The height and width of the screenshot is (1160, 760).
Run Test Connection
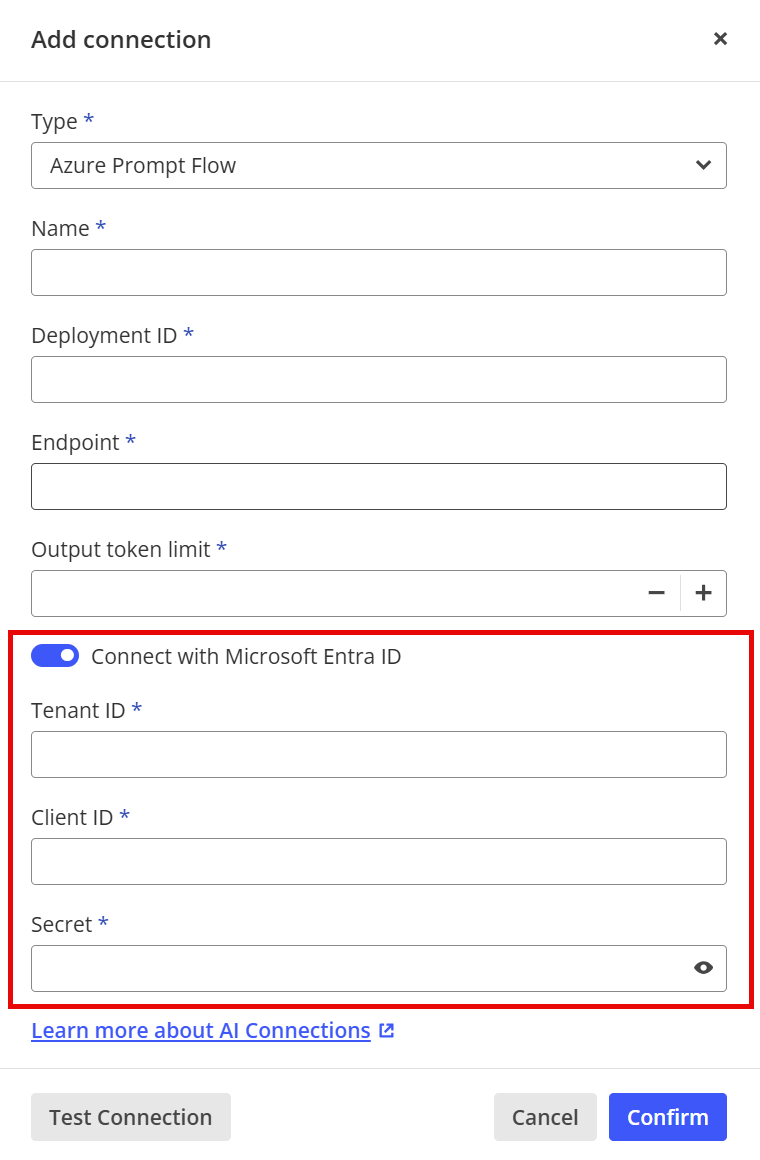pyautogui.click(x=131, y=1117)
